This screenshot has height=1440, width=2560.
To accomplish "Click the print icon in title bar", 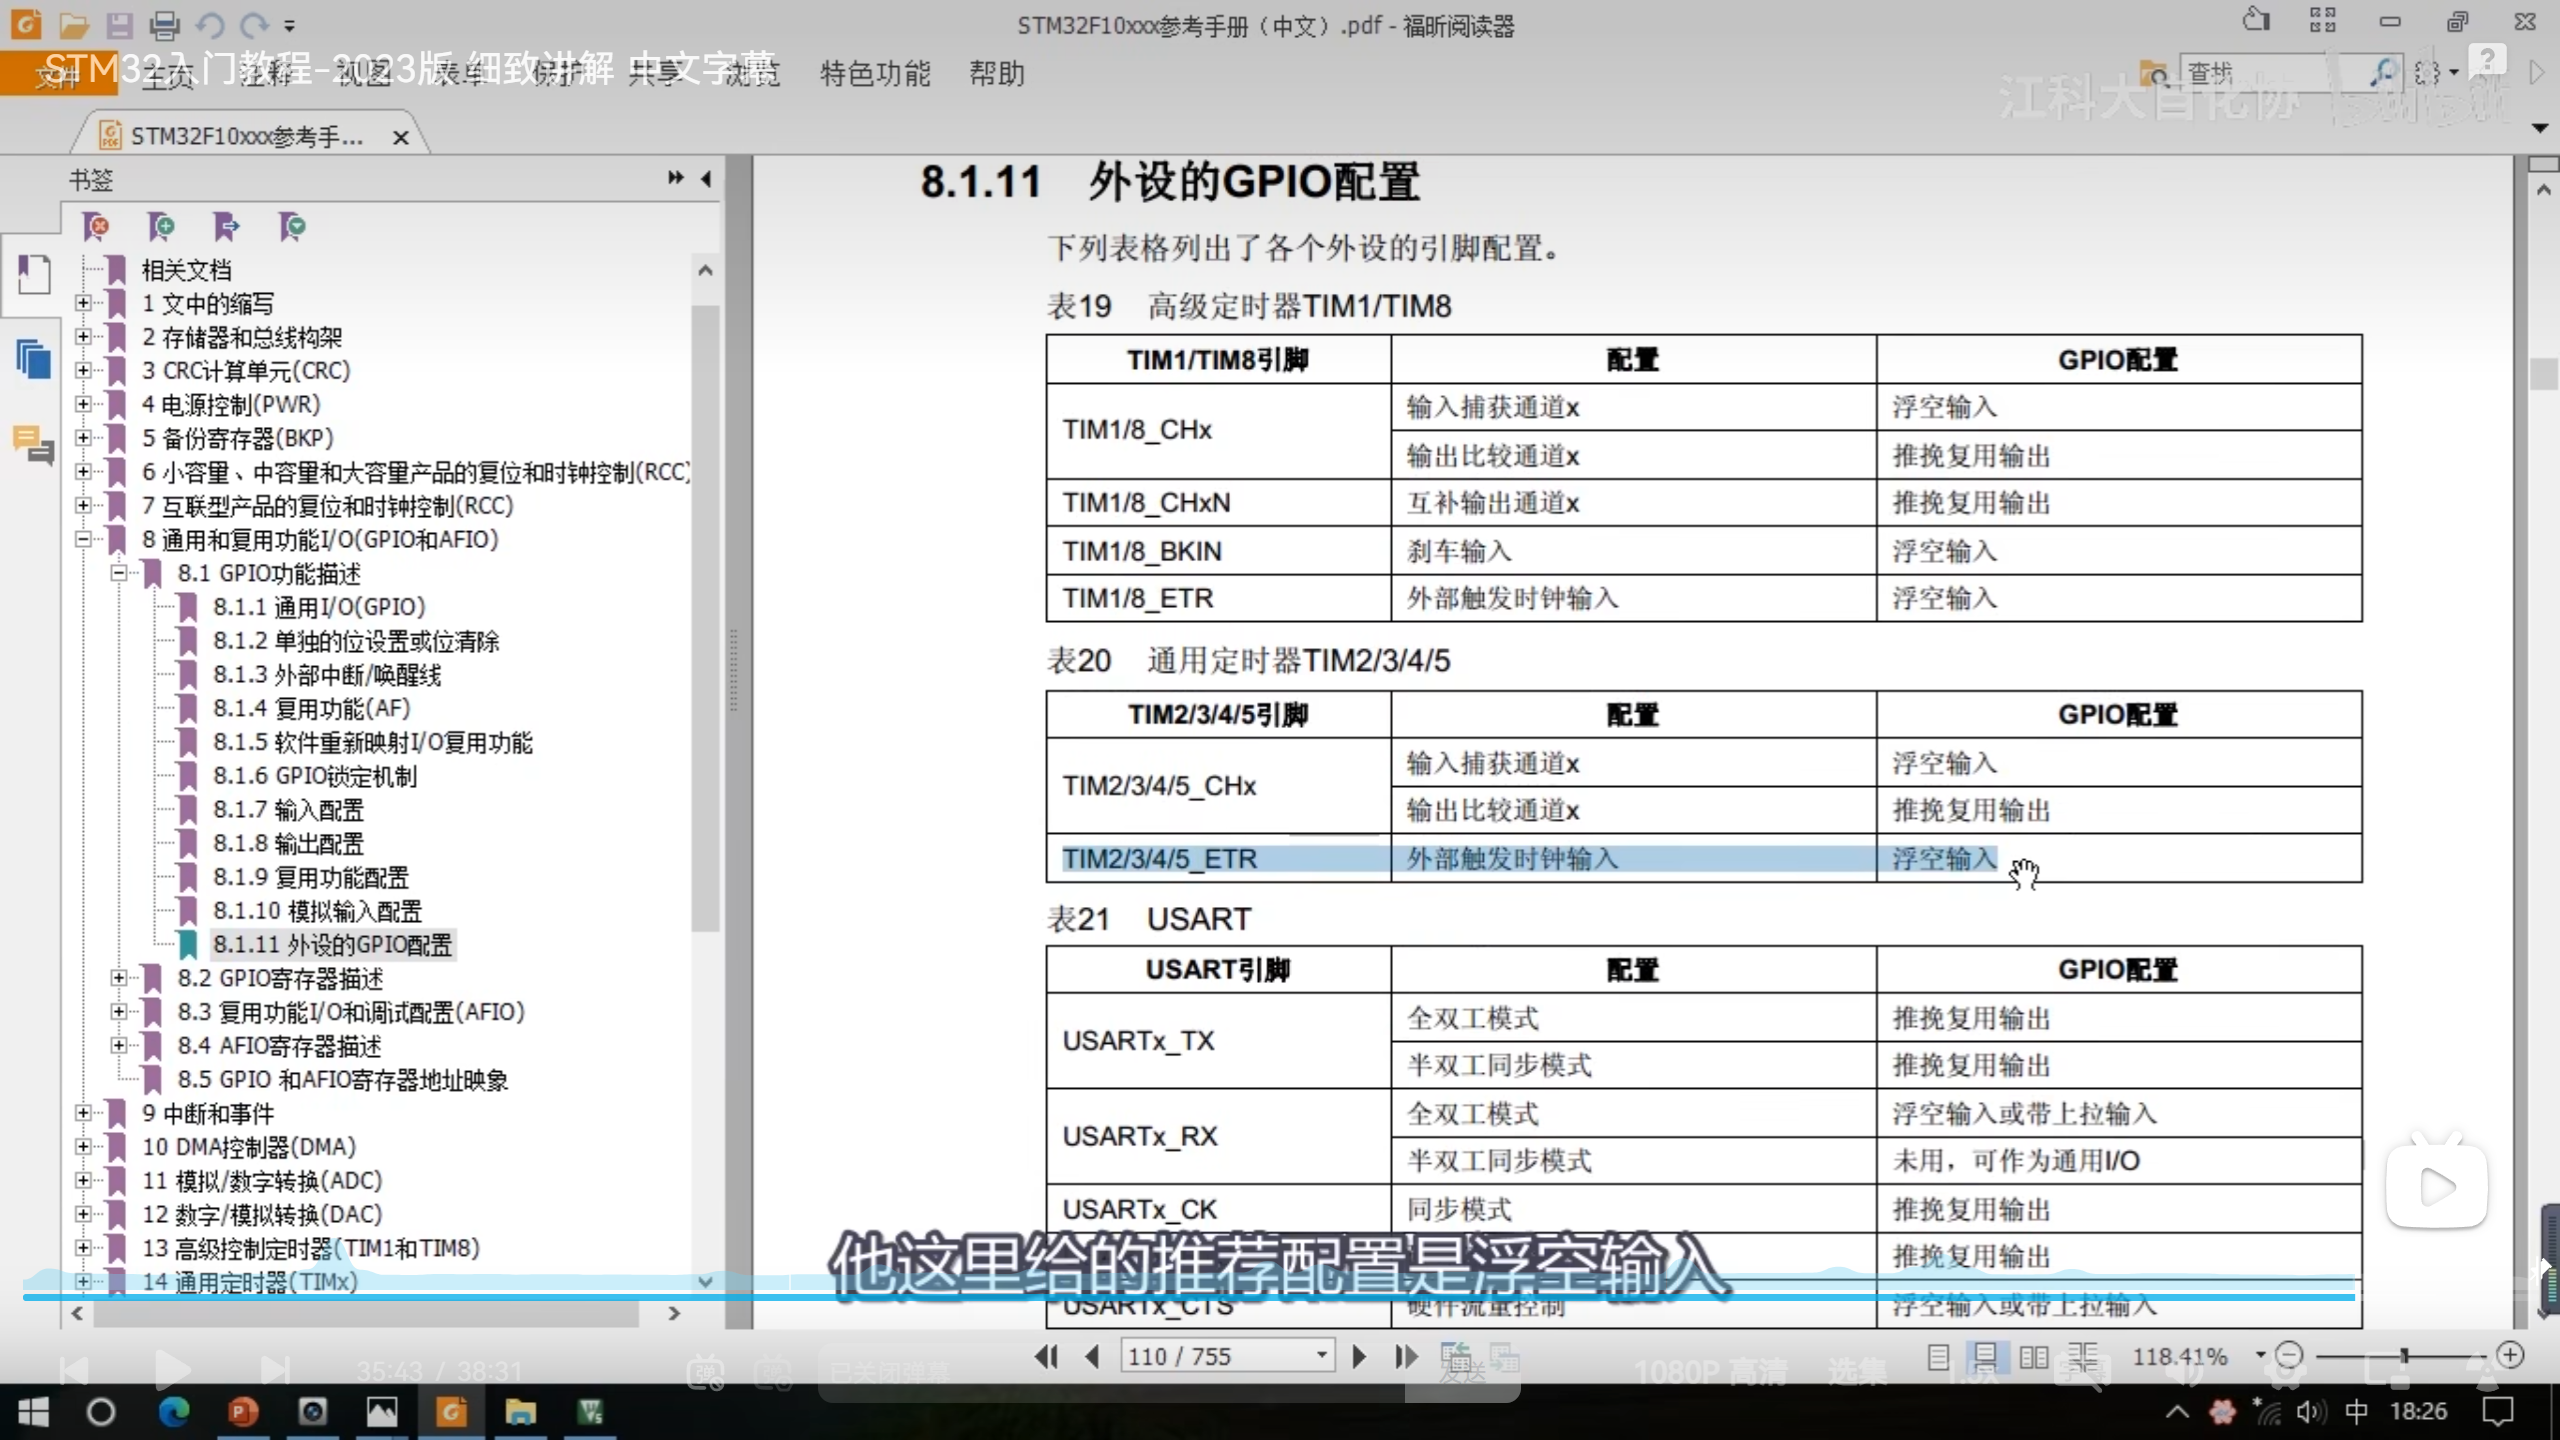I will tap(164, 24).
